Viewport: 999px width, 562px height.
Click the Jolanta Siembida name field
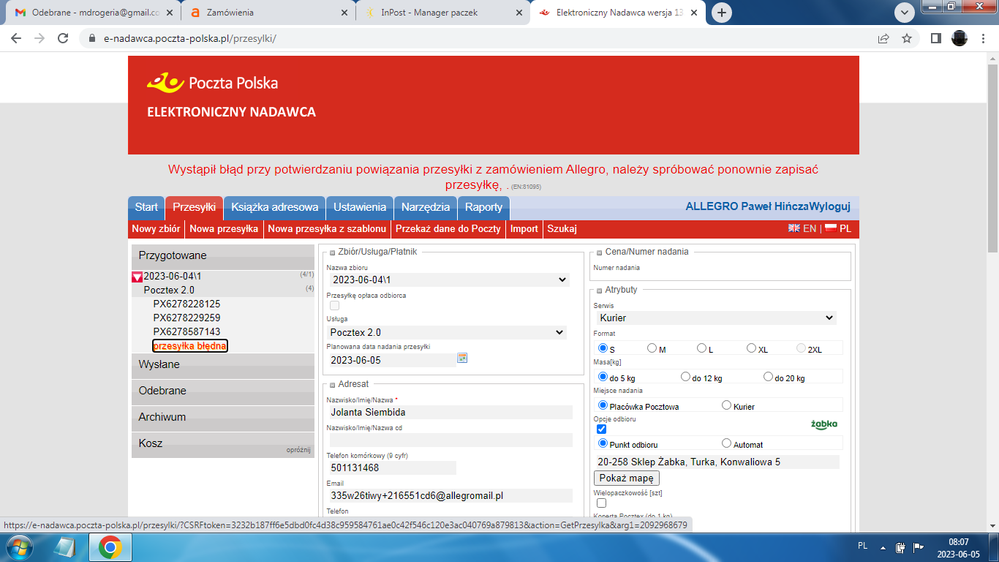pyautogui.click(x=450, y=412)
